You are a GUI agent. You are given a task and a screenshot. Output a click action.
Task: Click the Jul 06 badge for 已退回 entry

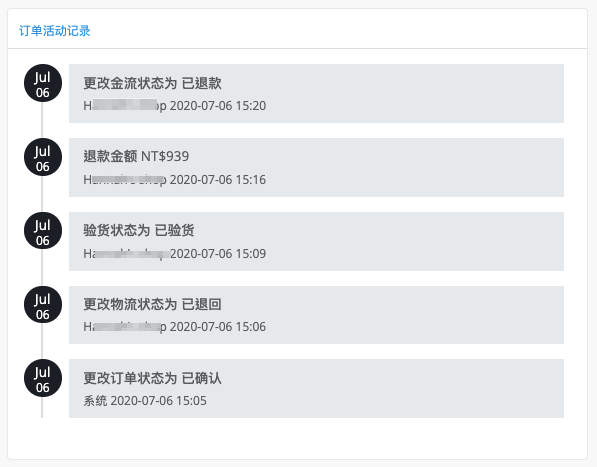(43, 305)
